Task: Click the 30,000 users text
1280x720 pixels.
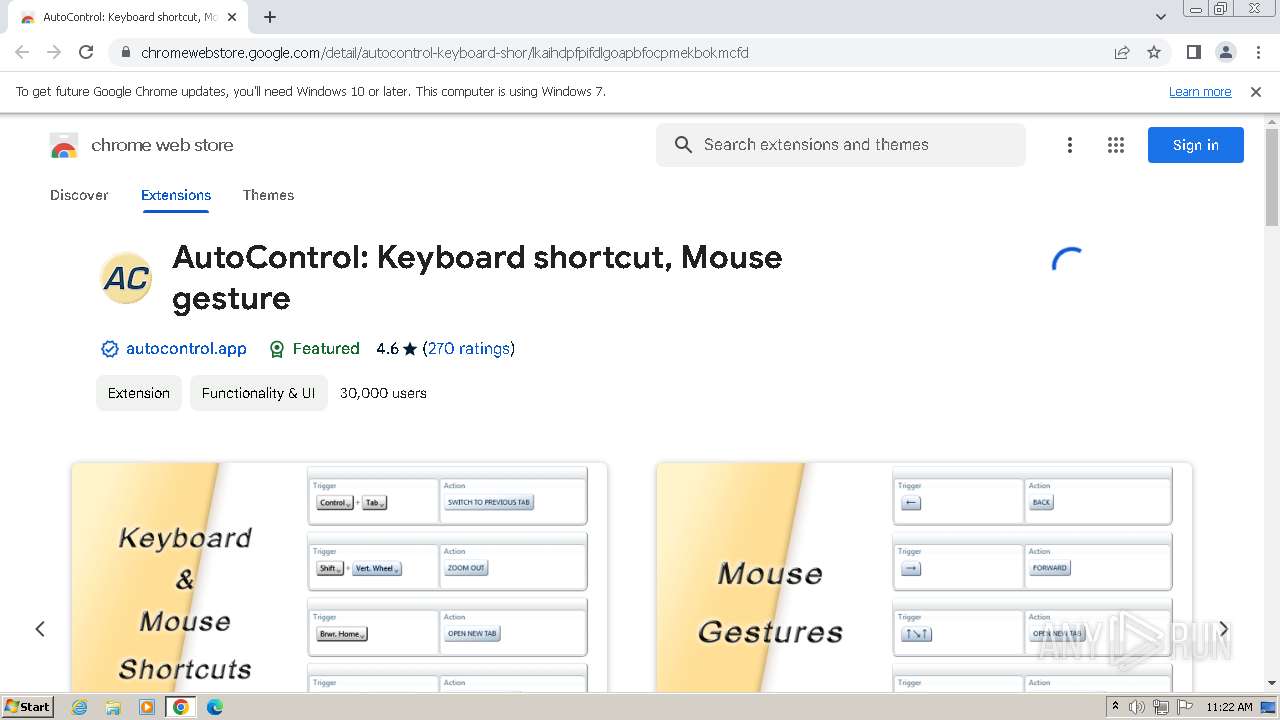Action: 383,393
